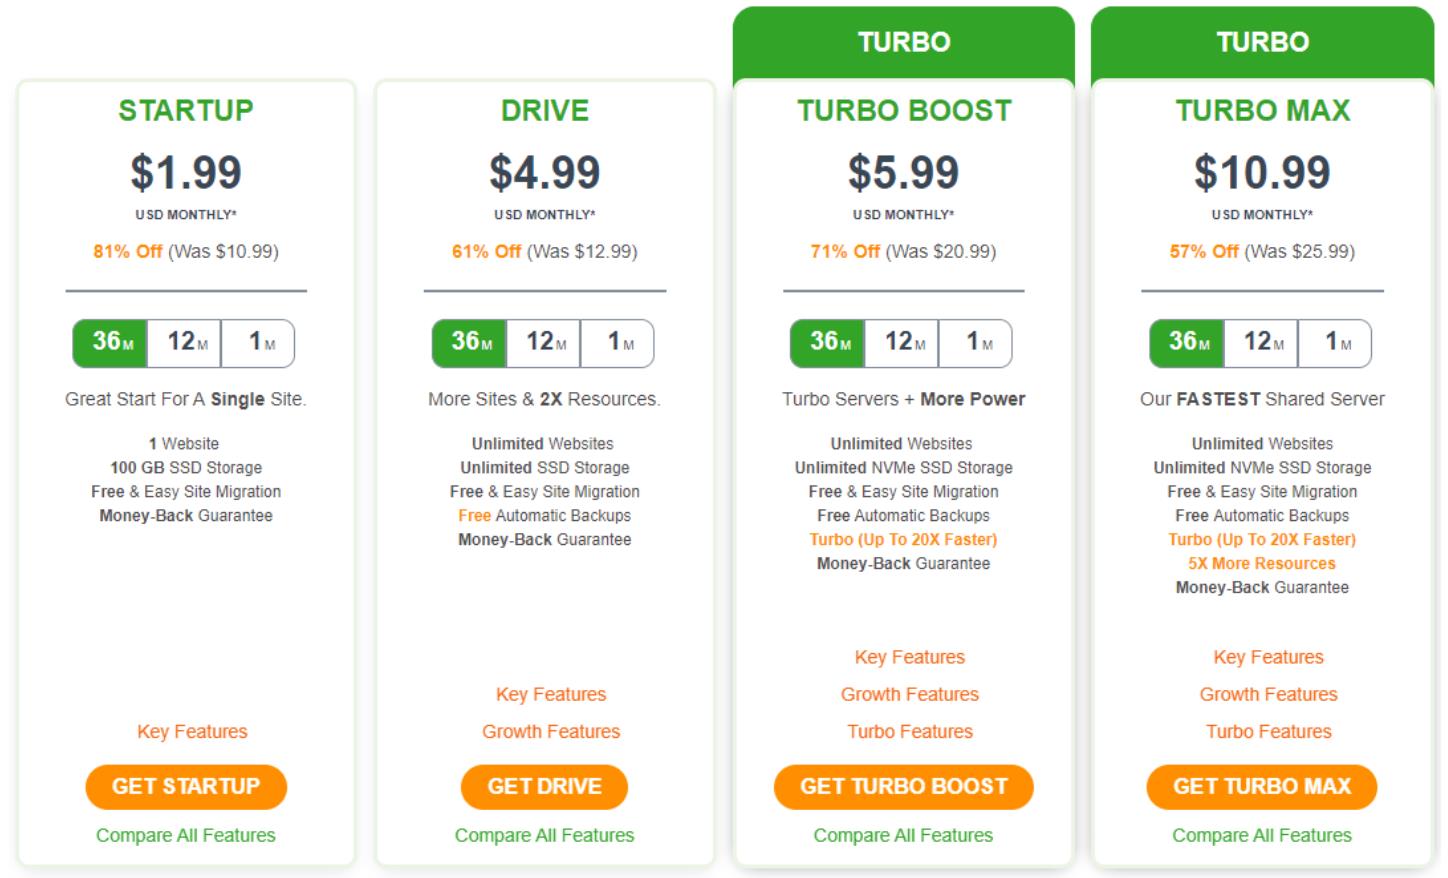Viewport: 1448px width, 878px height.
Task: Select 36-month term on Turbo Boost plan
Action: tap(828, 343)
